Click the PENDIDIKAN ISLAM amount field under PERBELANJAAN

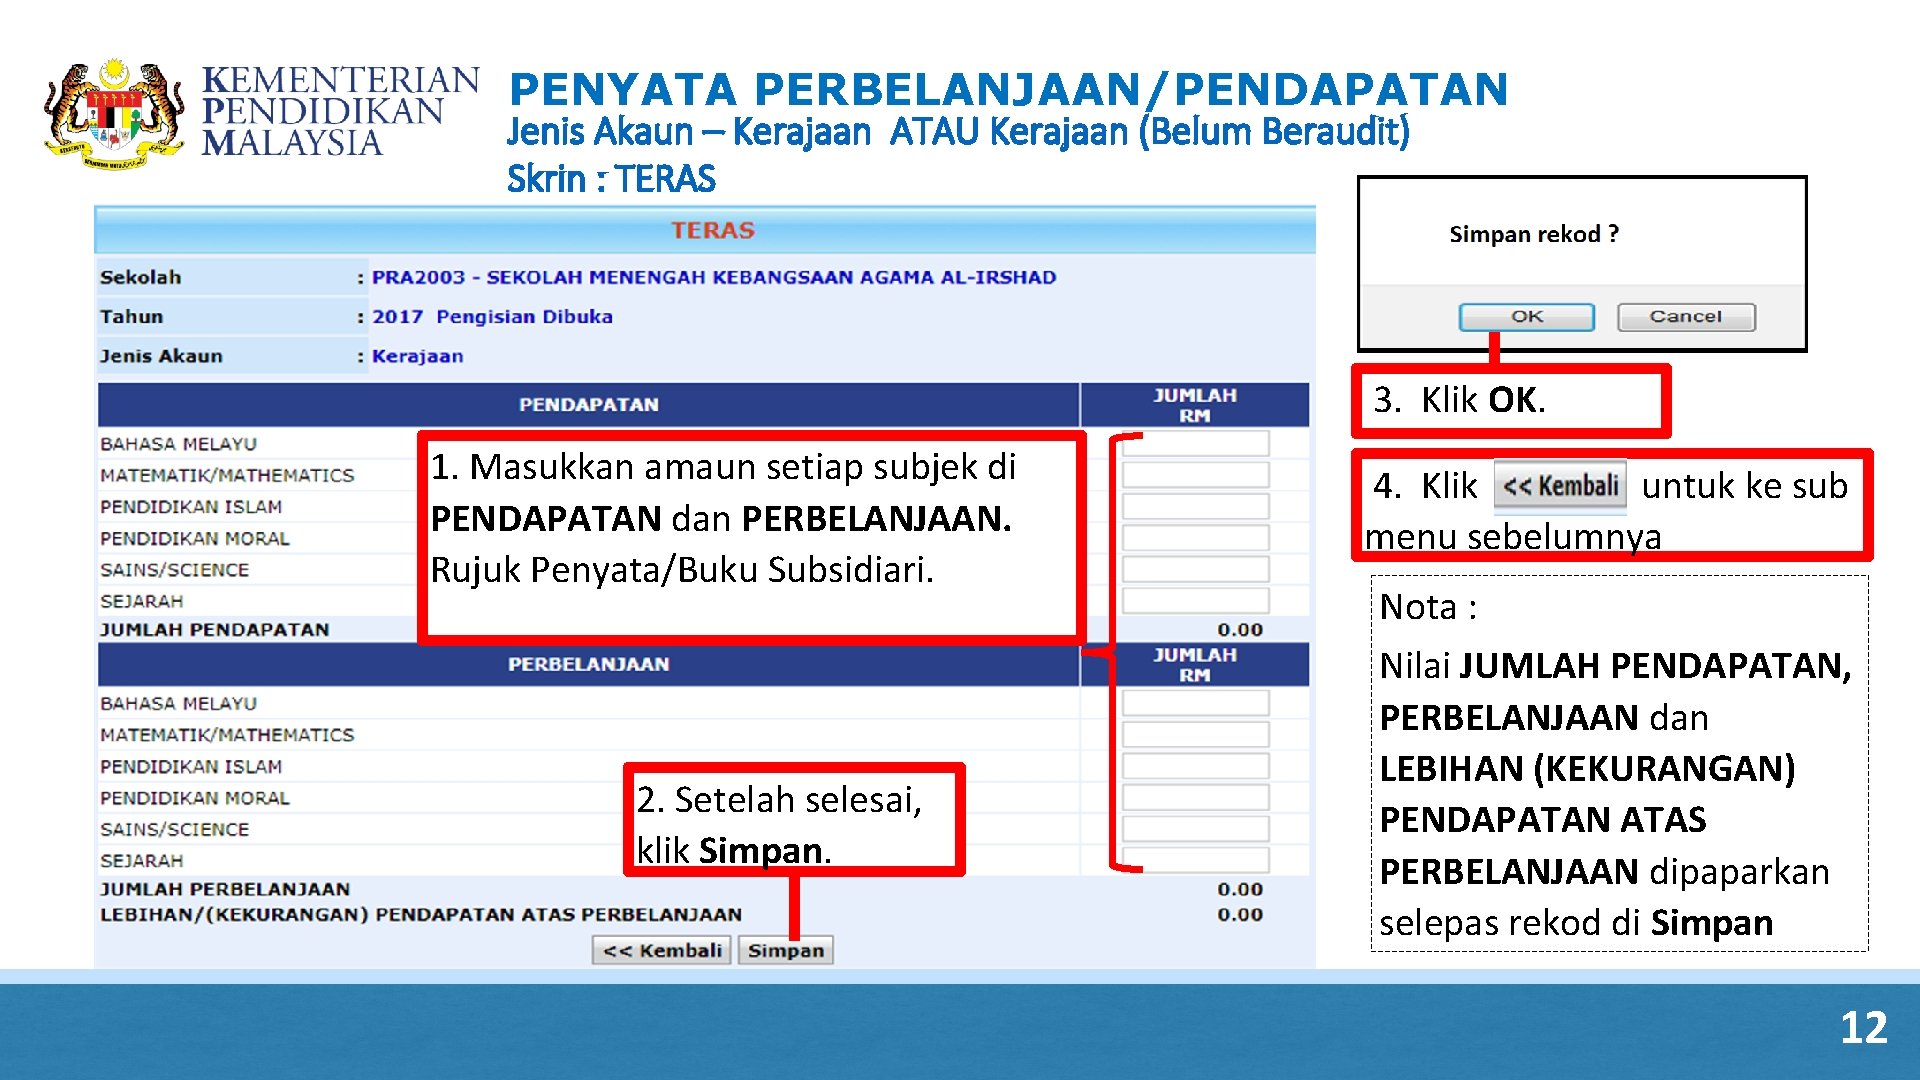pos(1195,766)
